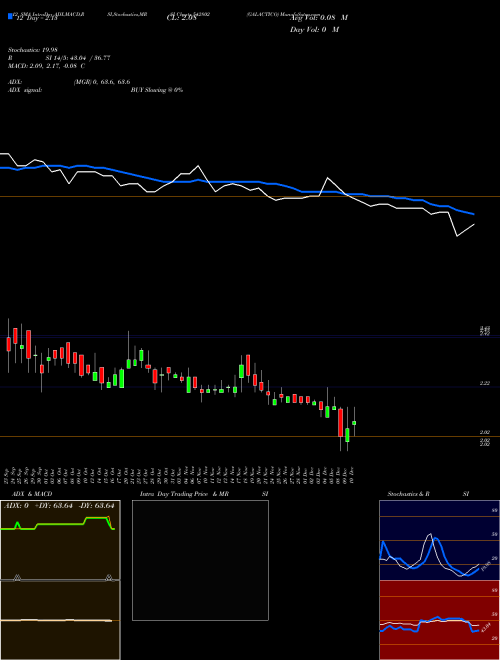Click the 2.22 price axis label
Screen dimensions: 500x660
(484, 383)
